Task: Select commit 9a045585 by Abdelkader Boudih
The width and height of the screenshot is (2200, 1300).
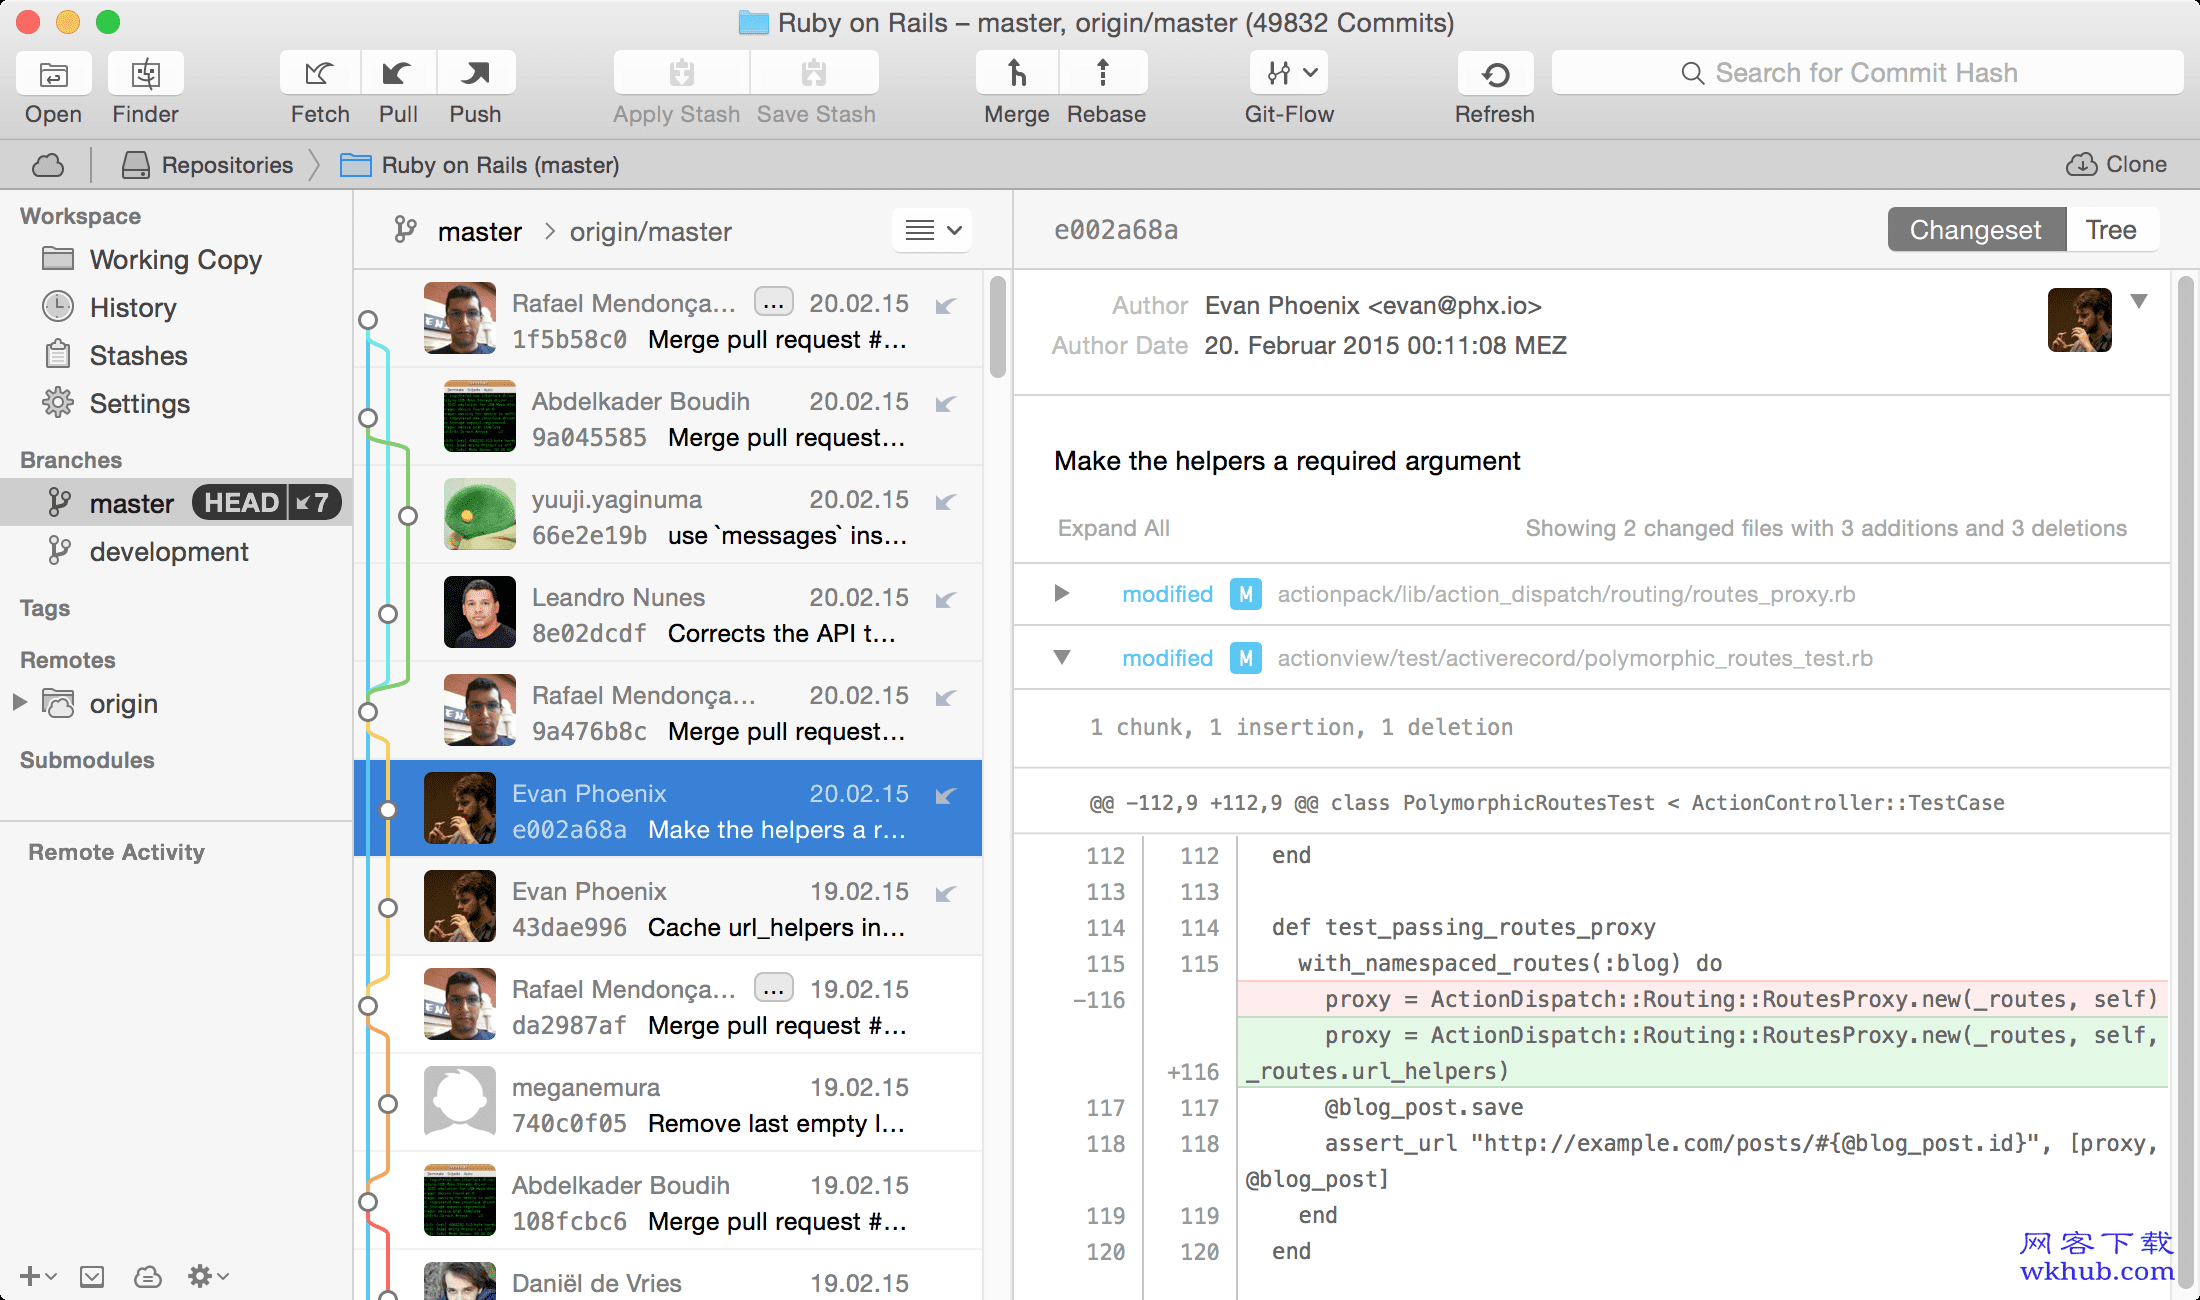Action: [x=668, y=418]
